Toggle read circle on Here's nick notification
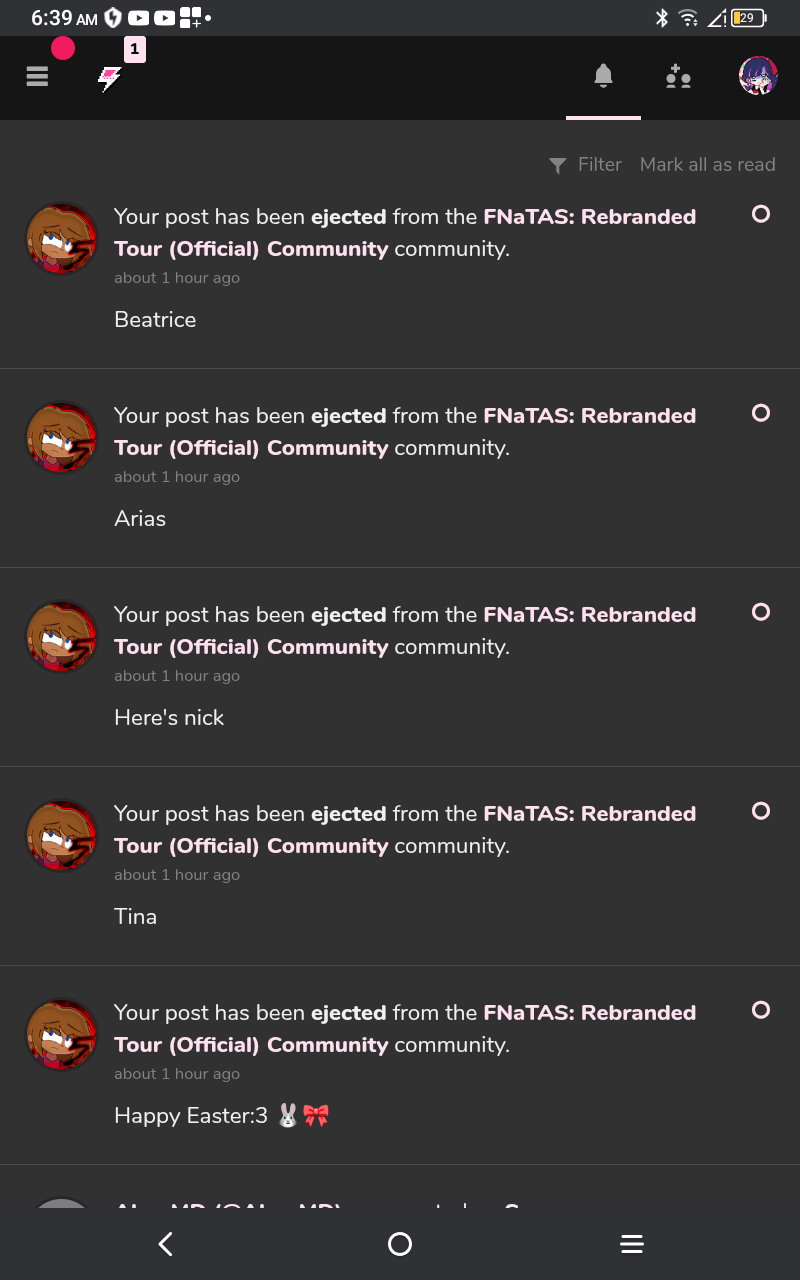The height and width of the screenshot is (1280, 800). tap(761, 611)
